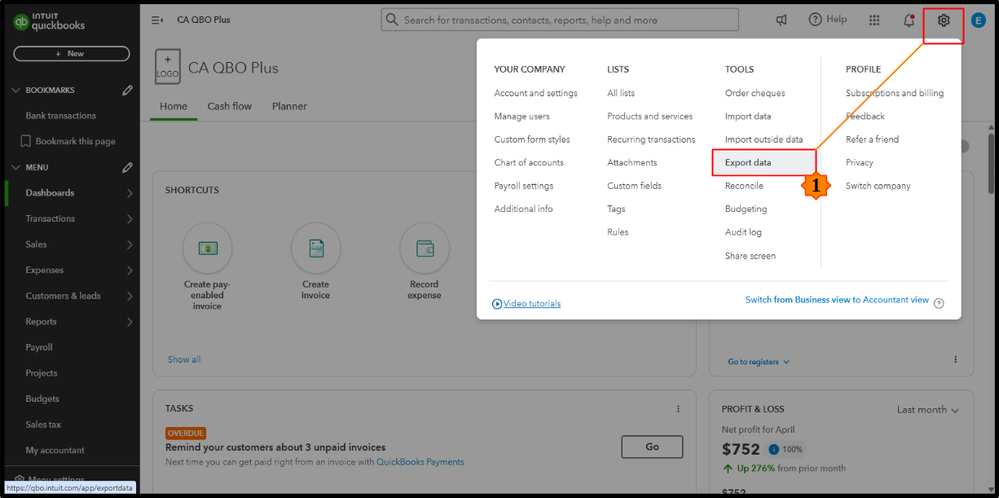Click the help question icon beside Accountant view
Image resolution: width=999 pixels, height=498 pixels.
(938, 304)
